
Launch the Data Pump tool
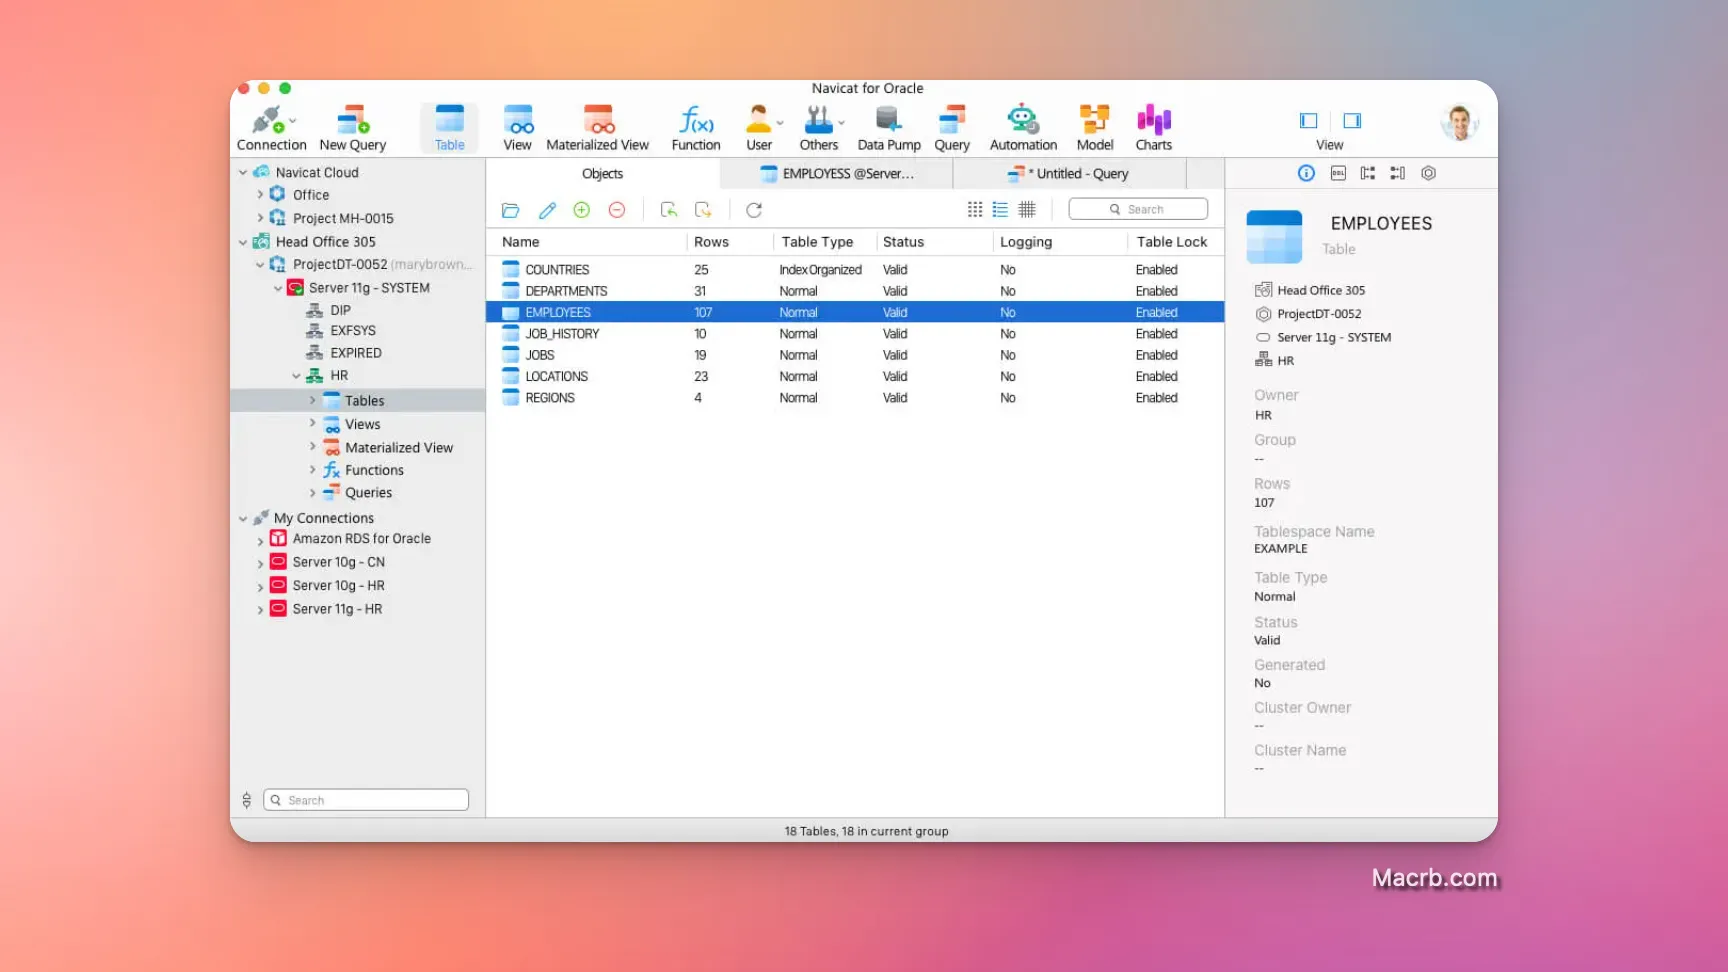(889, 128)
